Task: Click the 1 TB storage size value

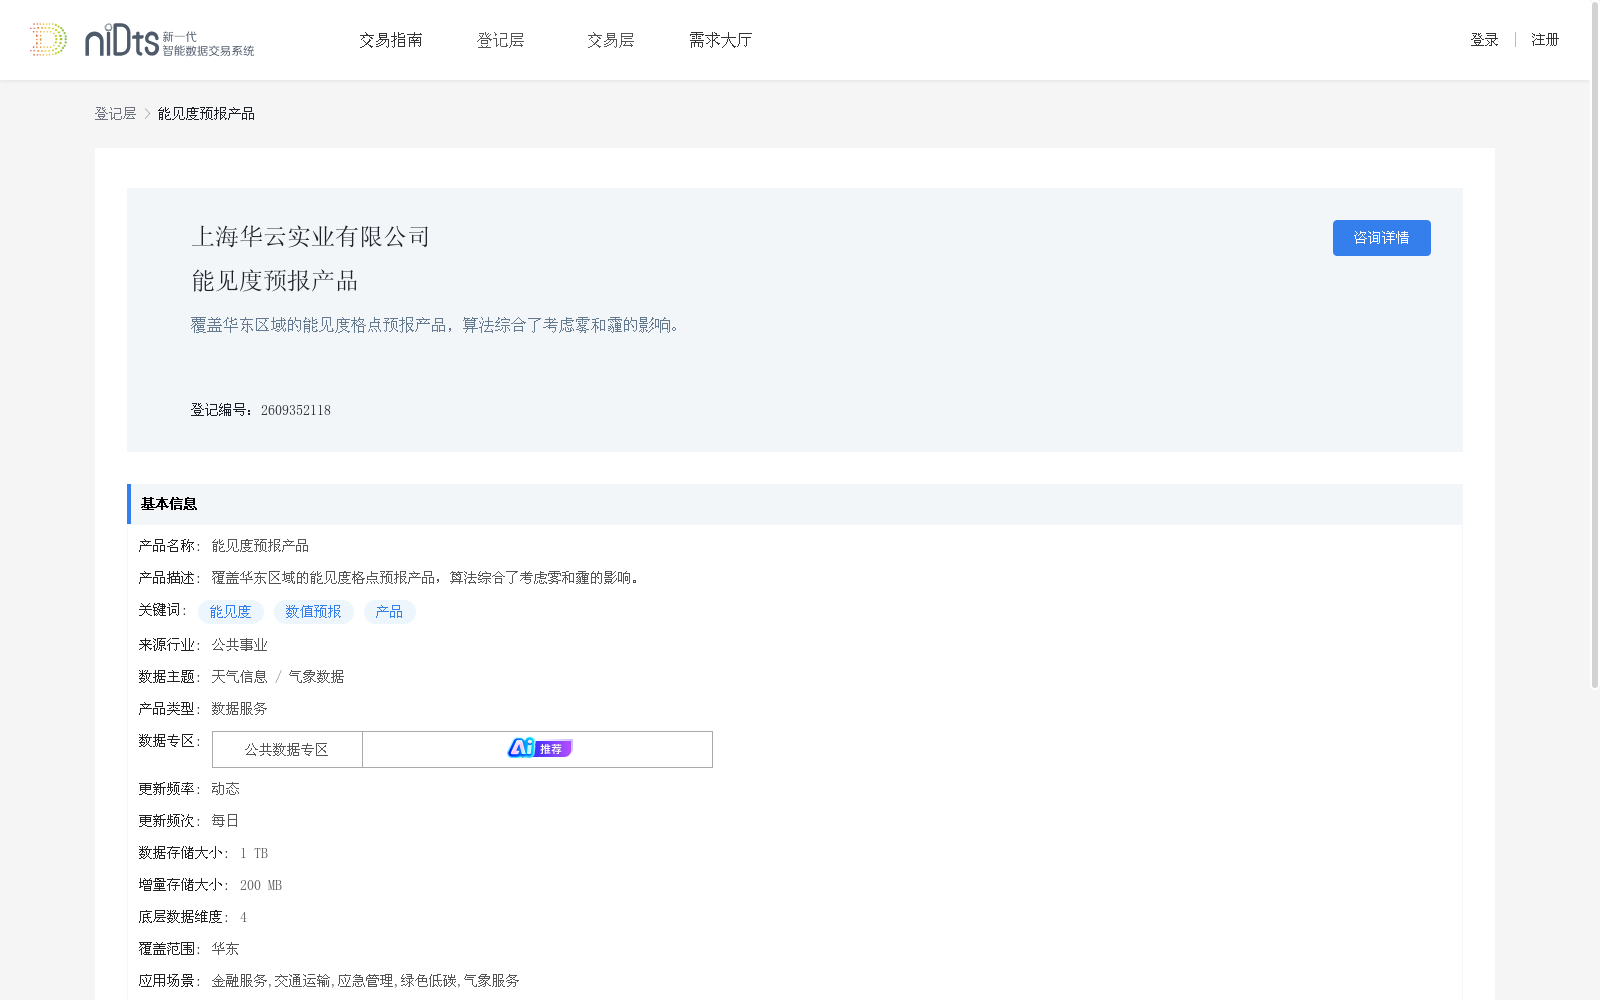Action: pyautogui.click(x=254, y=853)
